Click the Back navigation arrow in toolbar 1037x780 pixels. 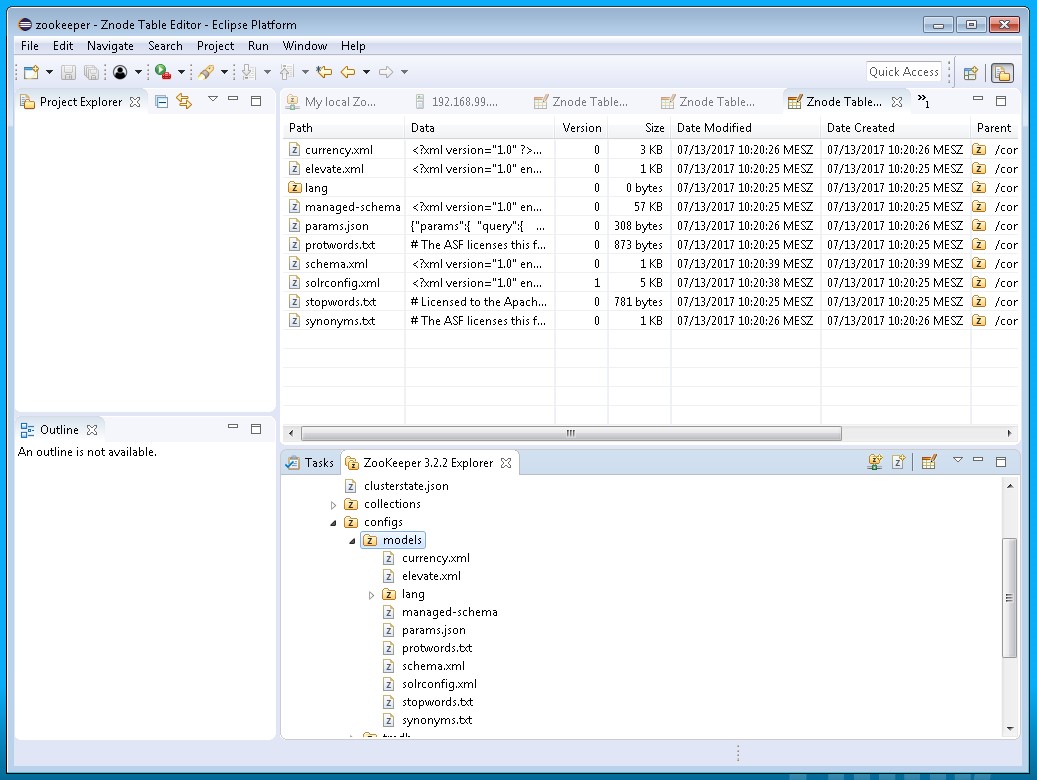348,72
